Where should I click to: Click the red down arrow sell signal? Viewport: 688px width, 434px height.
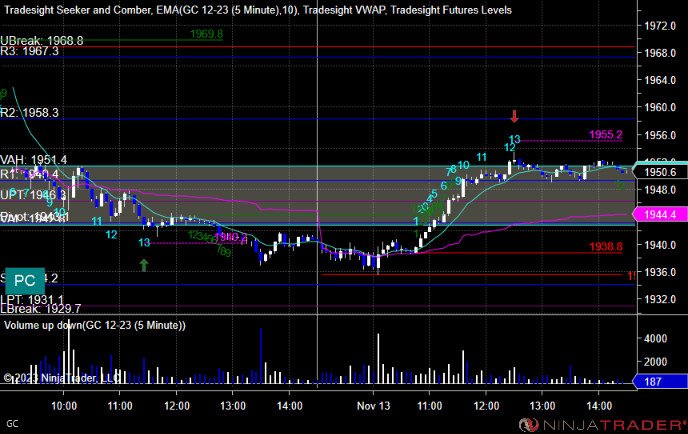(514, 116)
